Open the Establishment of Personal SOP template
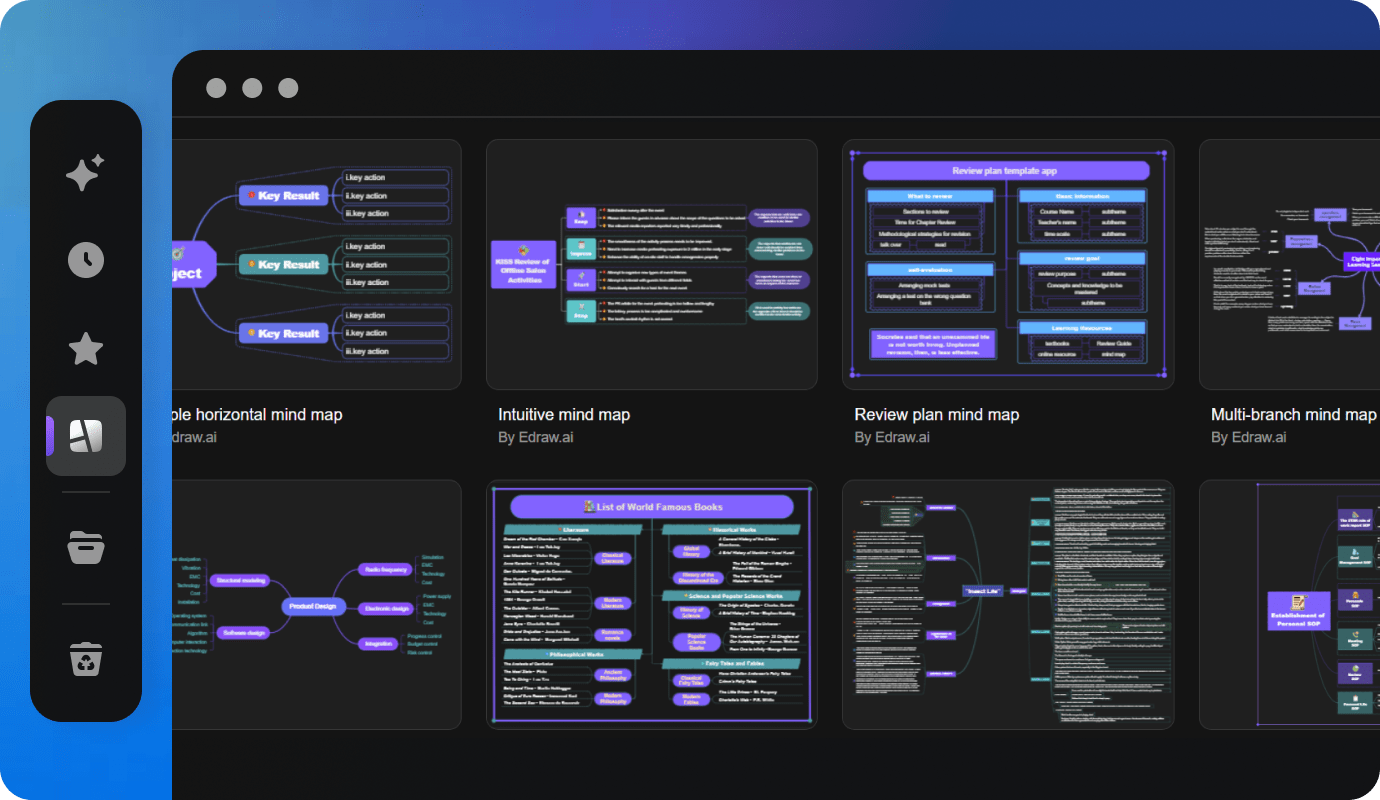 (x=1290, y=605)
